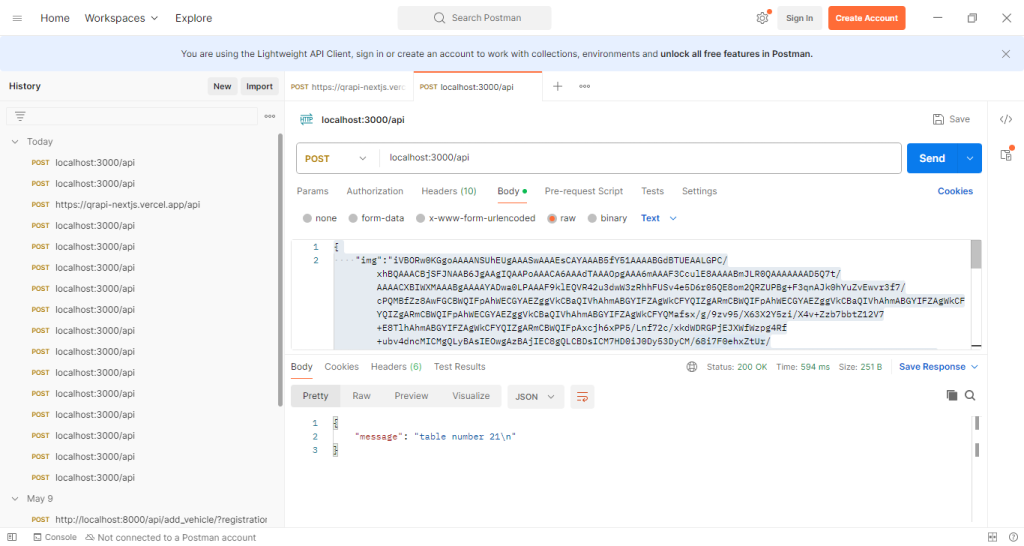Open the response Cookies tab
The width and height of the screenshot is (1024, 546).
[x=342, y=367]
